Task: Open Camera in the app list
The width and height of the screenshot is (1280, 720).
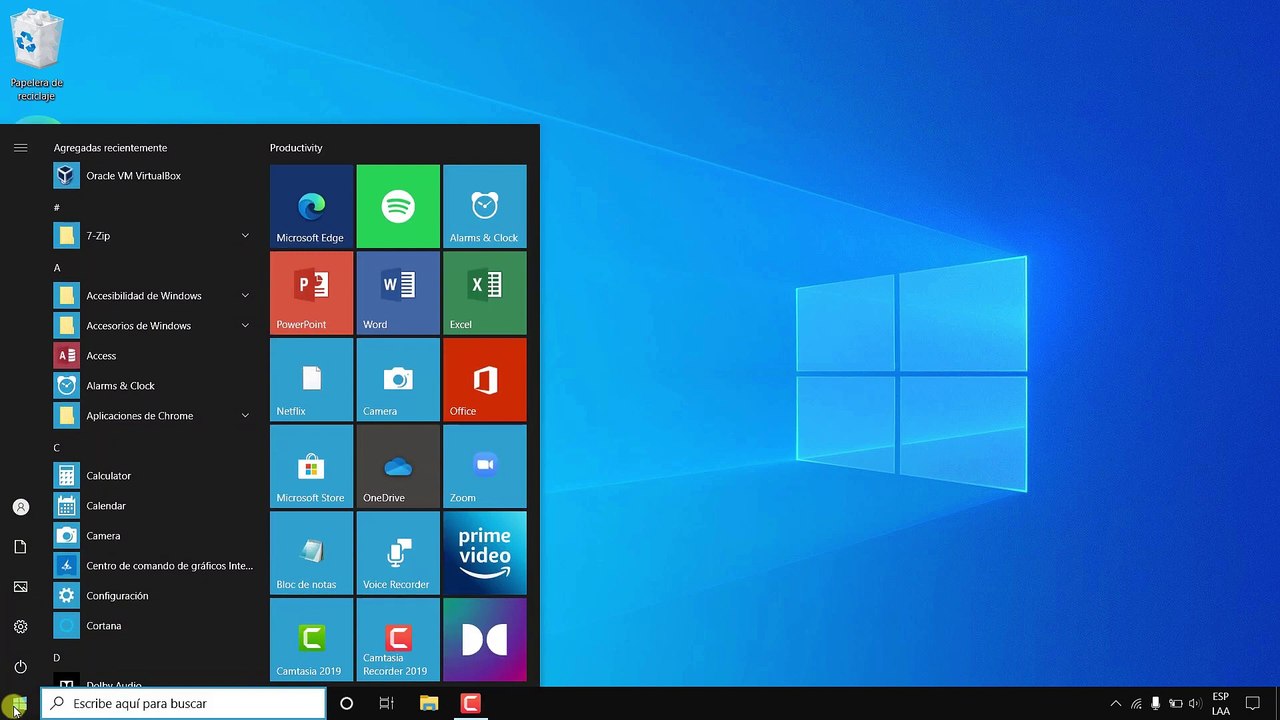Action: (x=153, y=536)
